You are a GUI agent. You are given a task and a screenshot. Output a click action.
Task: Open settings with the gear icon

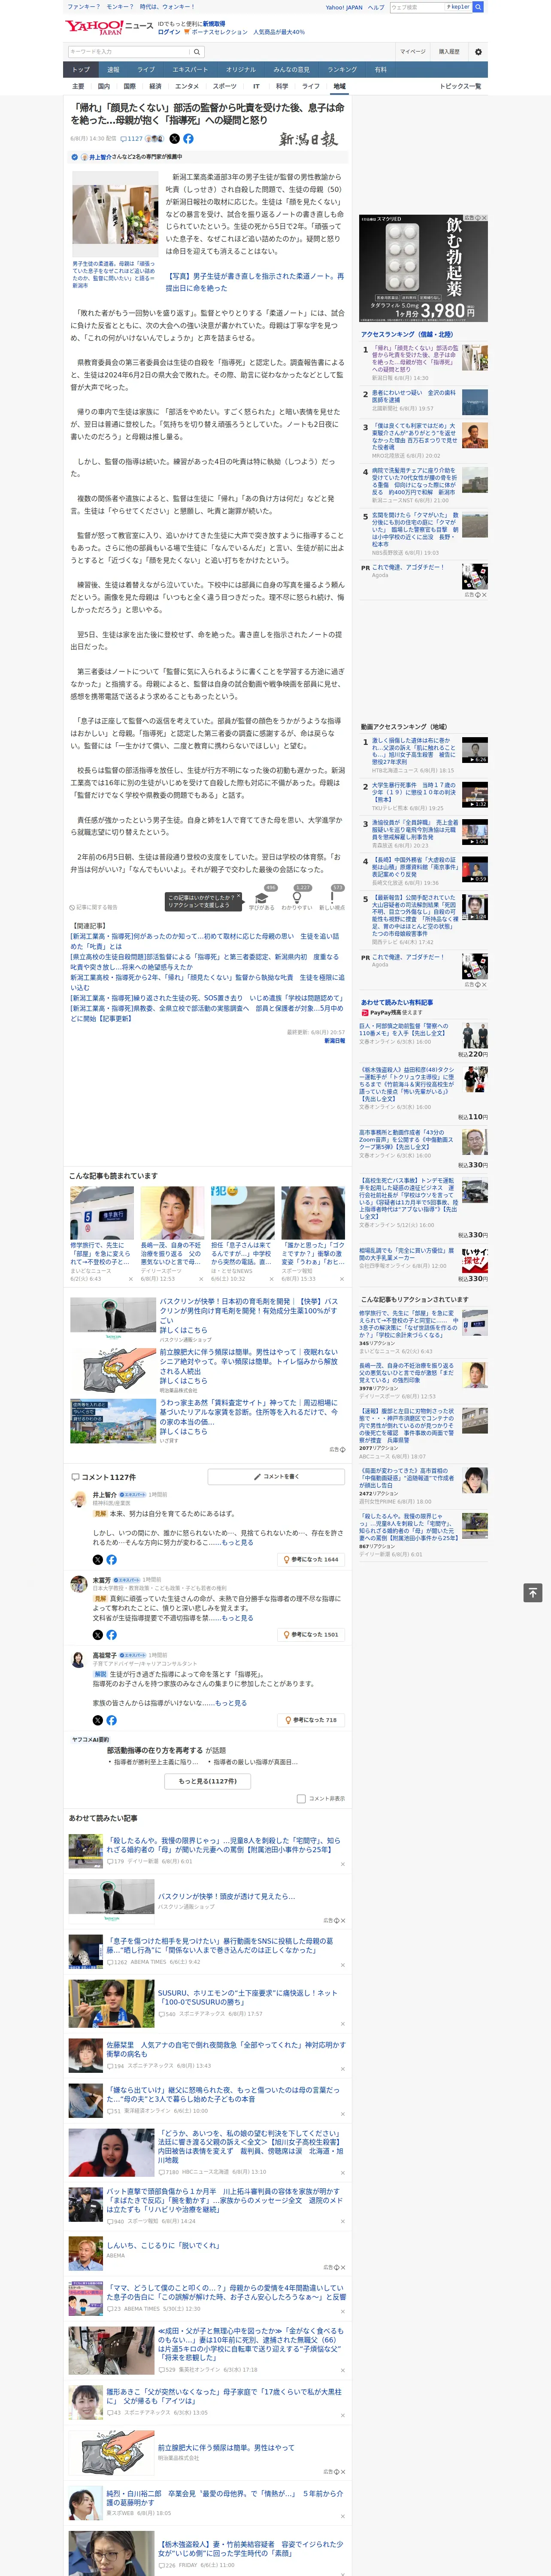click(478, 51)
